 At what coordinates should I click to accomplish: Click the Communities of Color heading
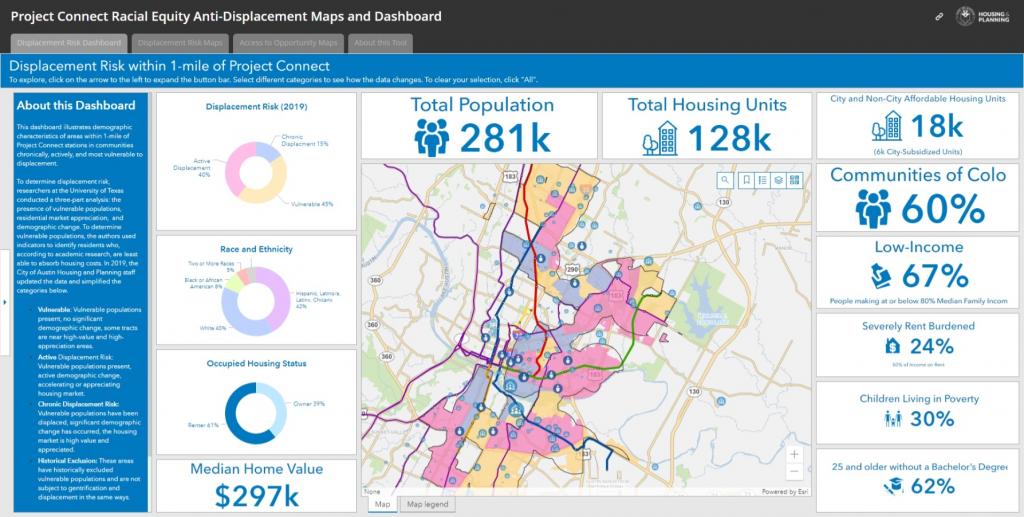point(918,175)
